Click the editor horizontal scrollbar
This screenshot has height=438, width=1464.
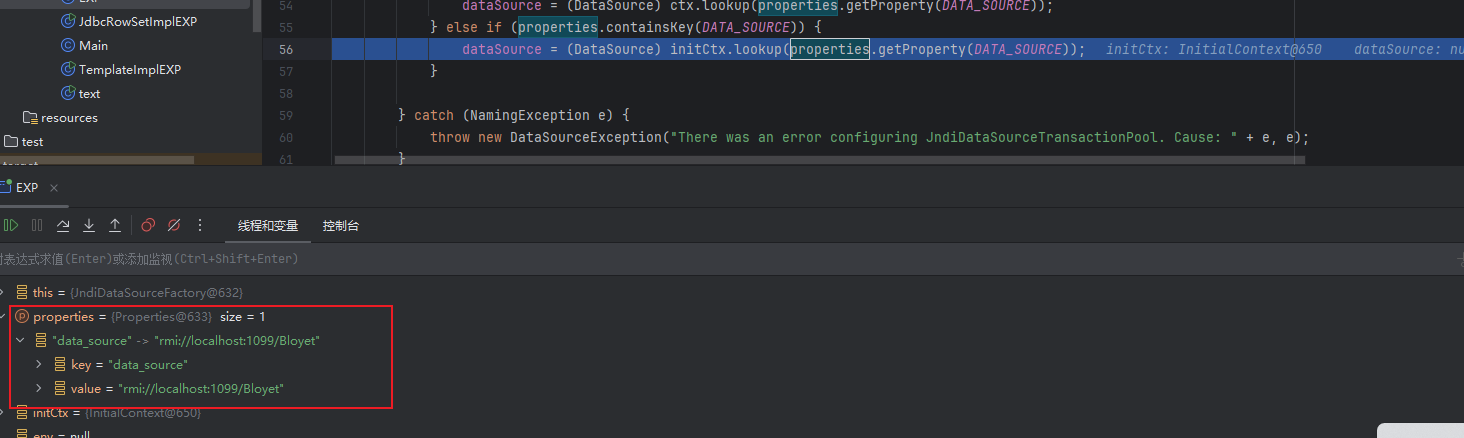tap(820, 158)
